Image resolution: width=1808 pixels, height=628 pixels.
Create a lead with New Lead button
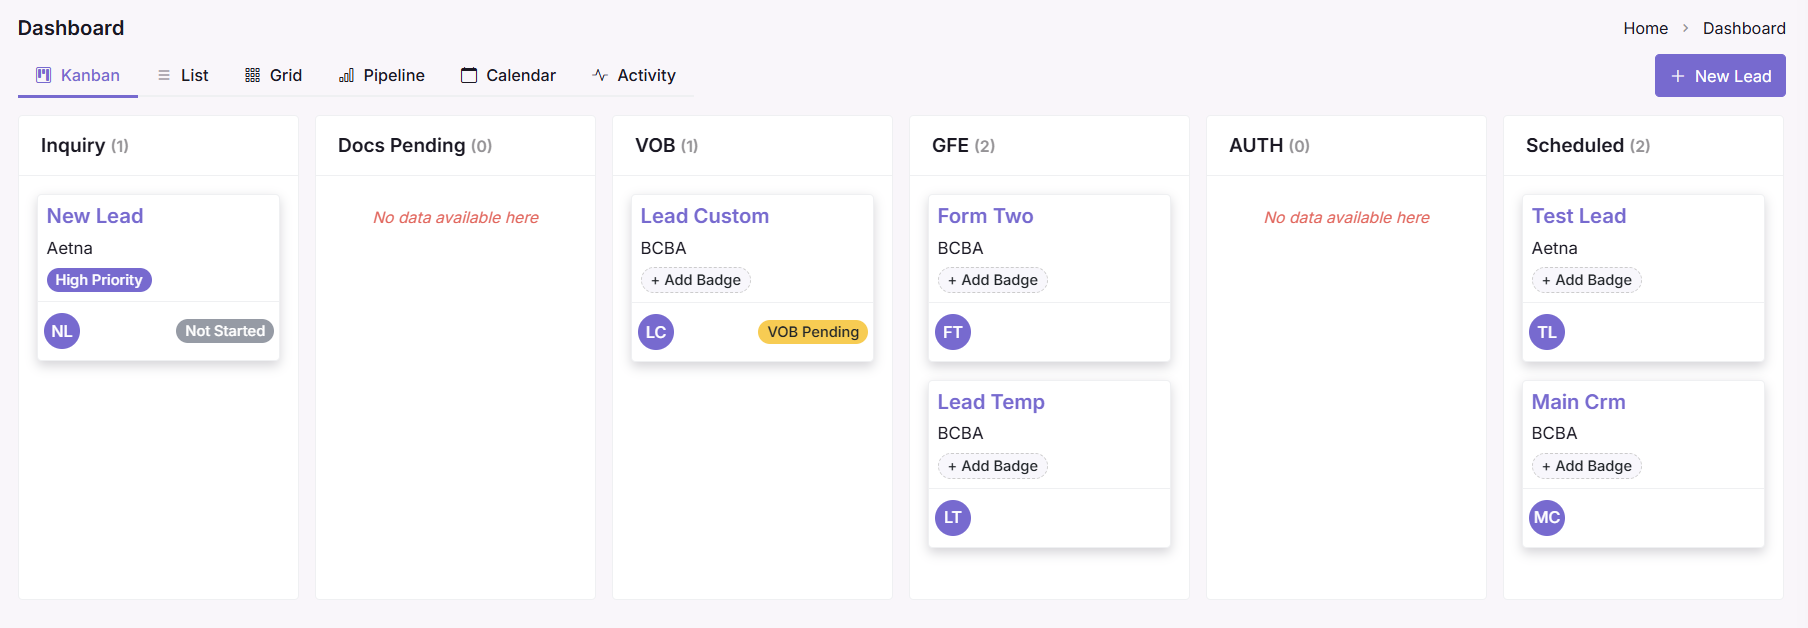click(1720, 76)
